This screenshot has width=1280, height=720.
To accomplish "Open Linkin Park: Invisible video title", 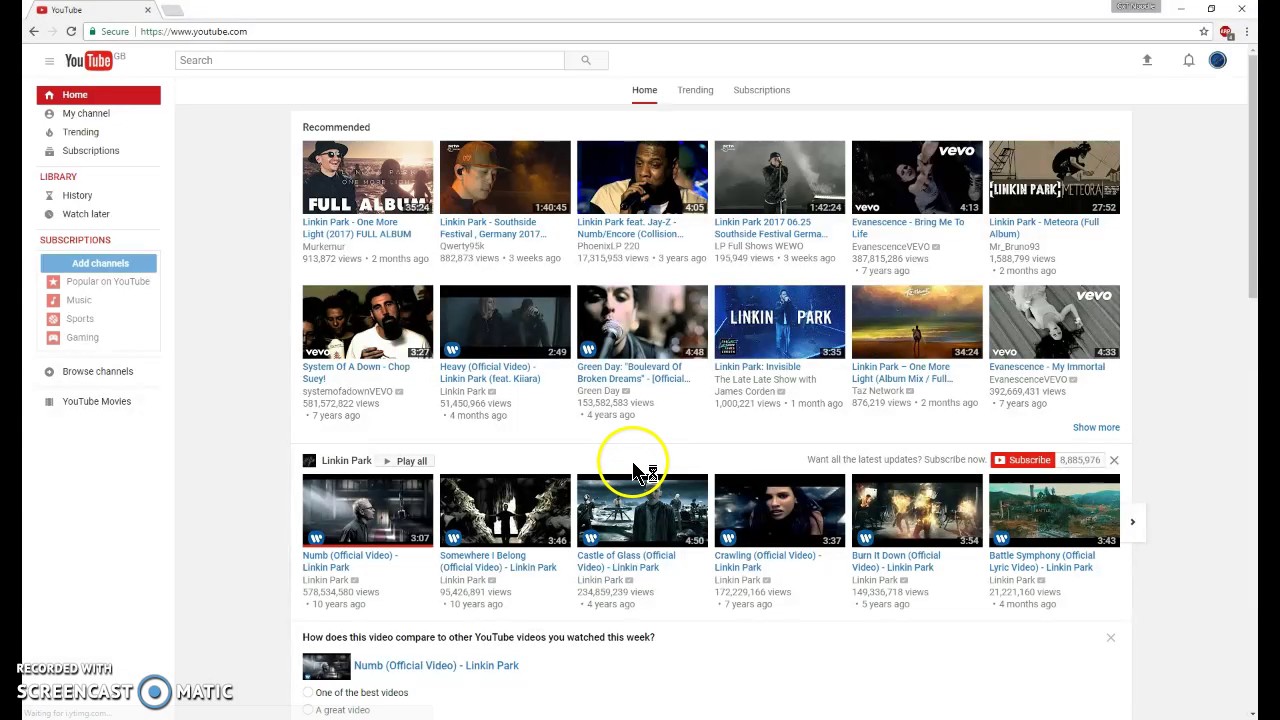I will [757, 367].
